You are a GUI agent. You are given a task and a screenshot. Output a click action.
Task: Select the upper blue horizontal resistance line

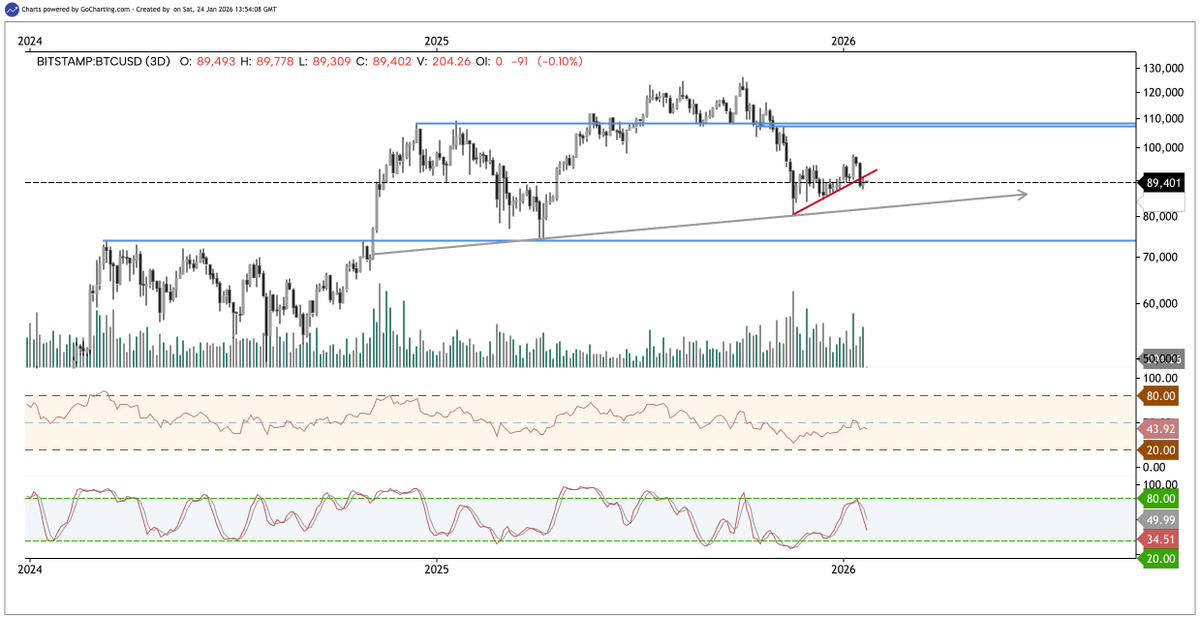[776, 124]
